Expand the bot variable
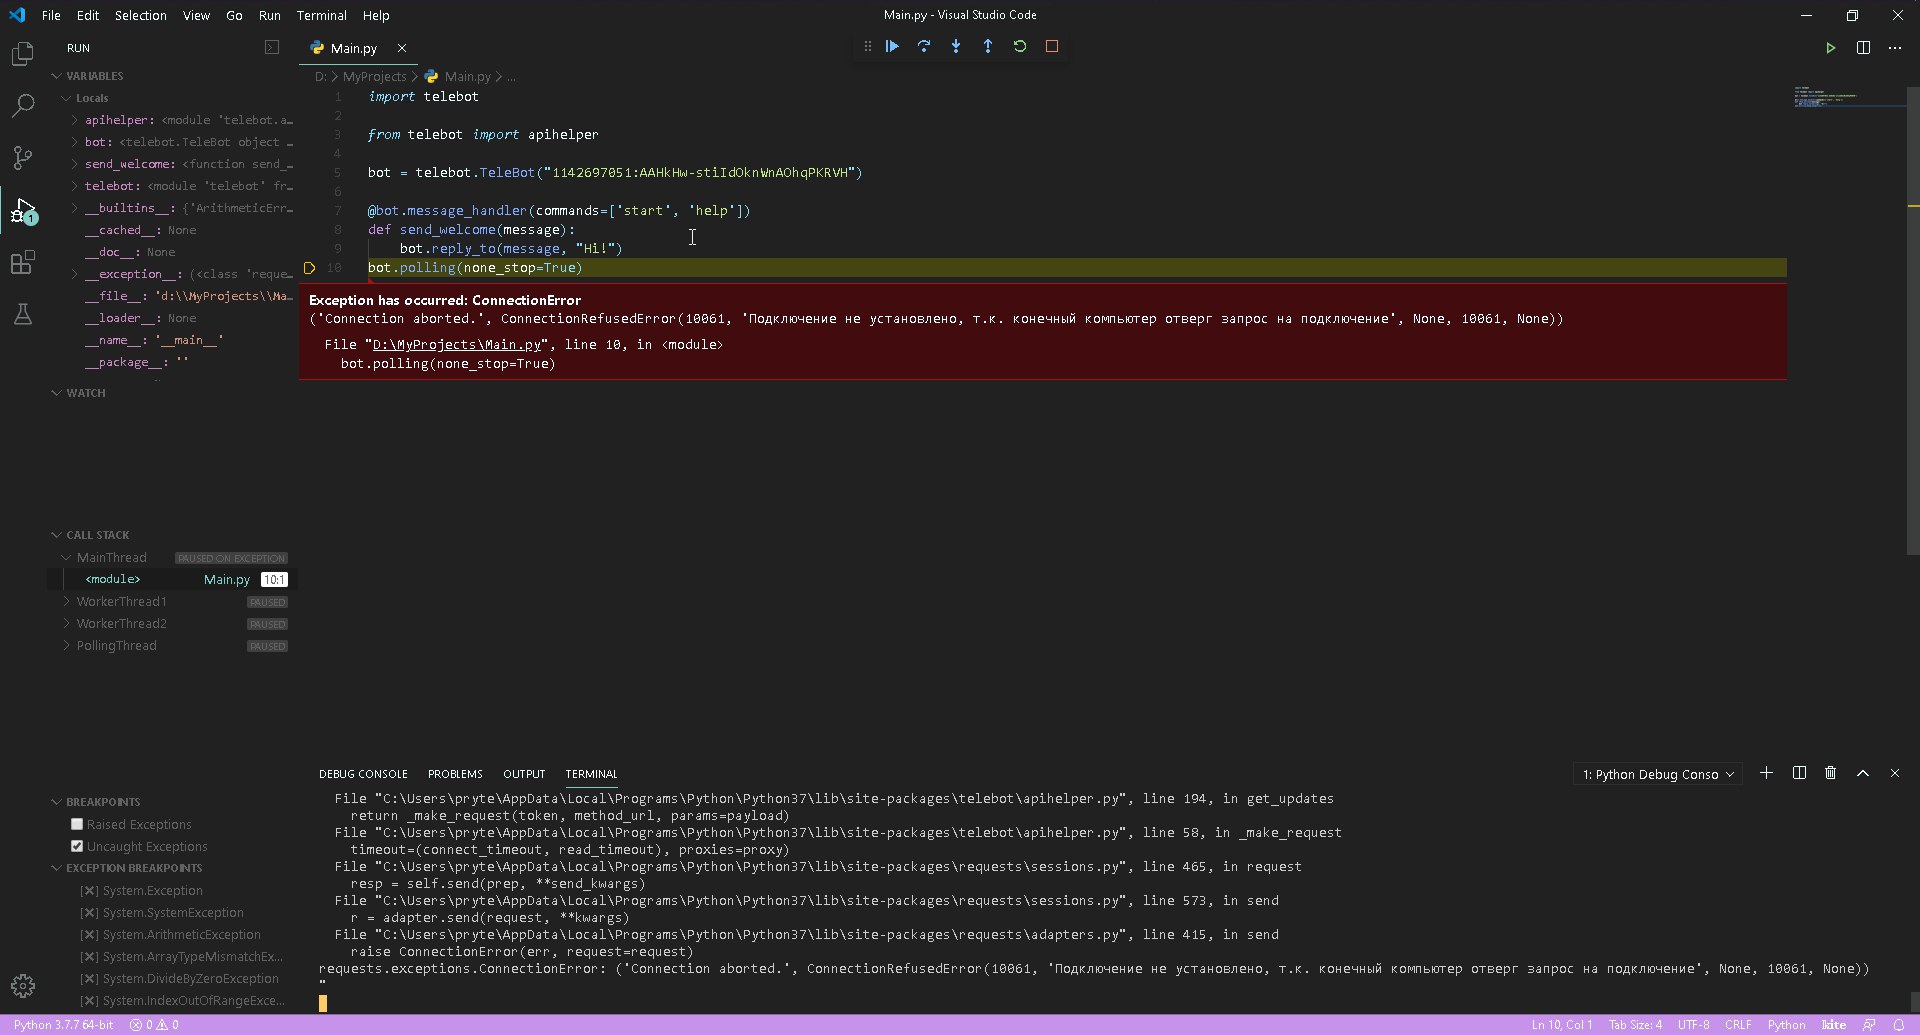Viewport: 1920px width, 1035px height. click(x=74, y=142)
